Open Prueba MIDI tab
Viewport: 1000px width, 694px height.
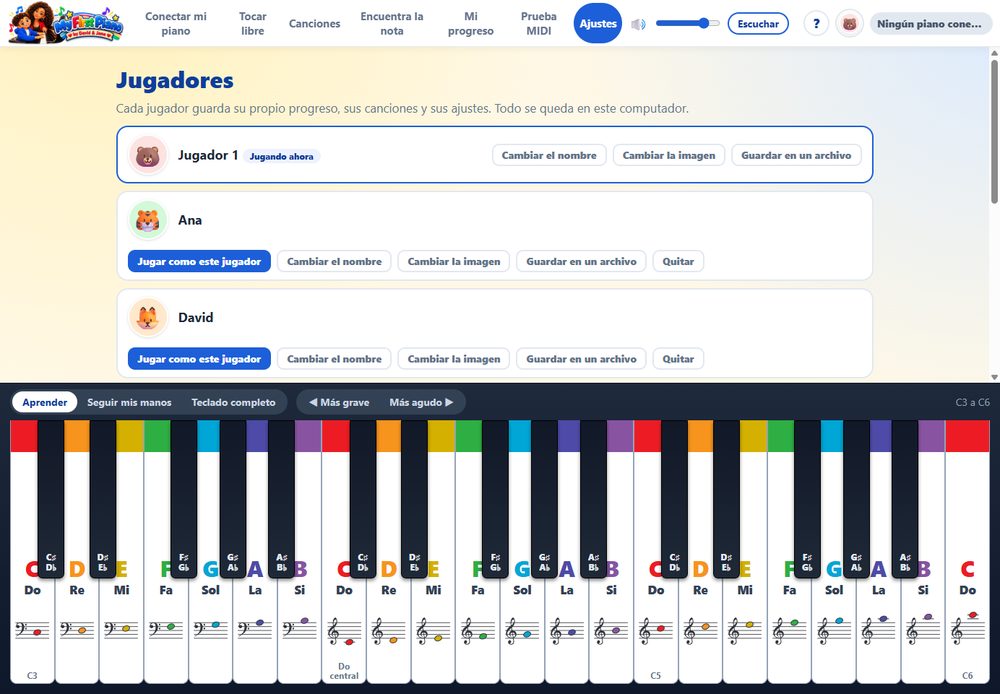tap(539, 24)
